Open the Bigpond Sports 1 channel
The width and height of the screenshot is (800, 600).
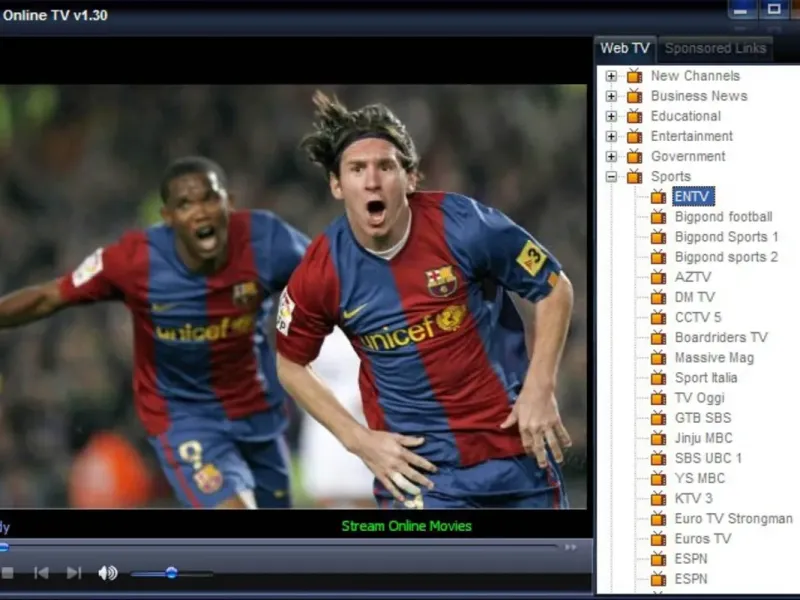click(726, 237)
